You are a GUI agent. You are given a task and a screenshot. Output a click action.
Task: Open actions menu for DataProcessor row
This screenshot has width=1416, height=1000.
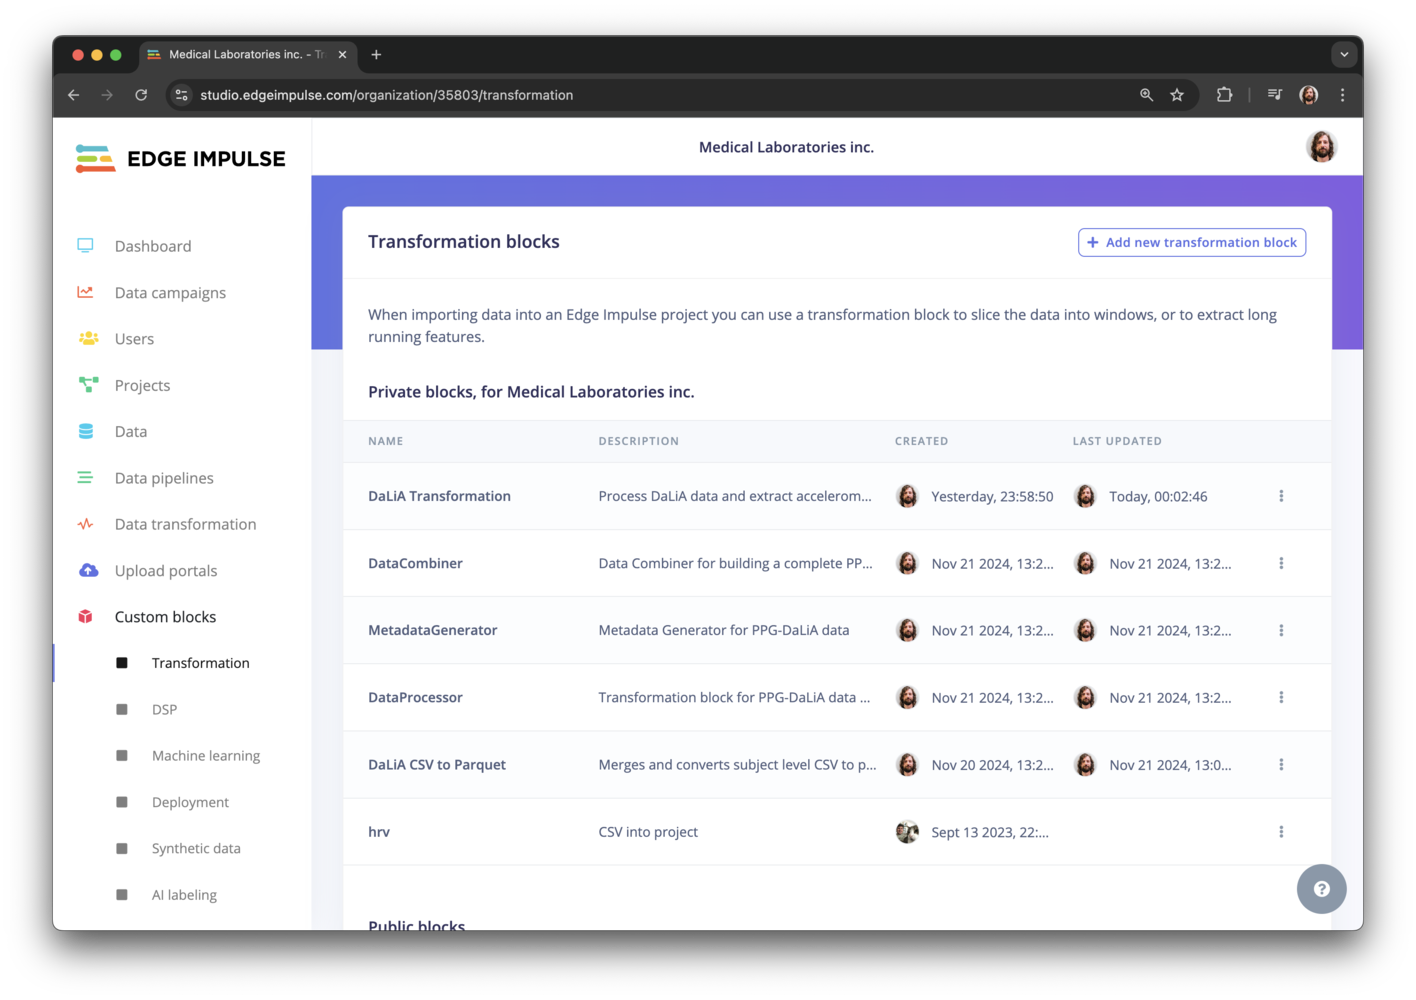tap(1281, 697)
